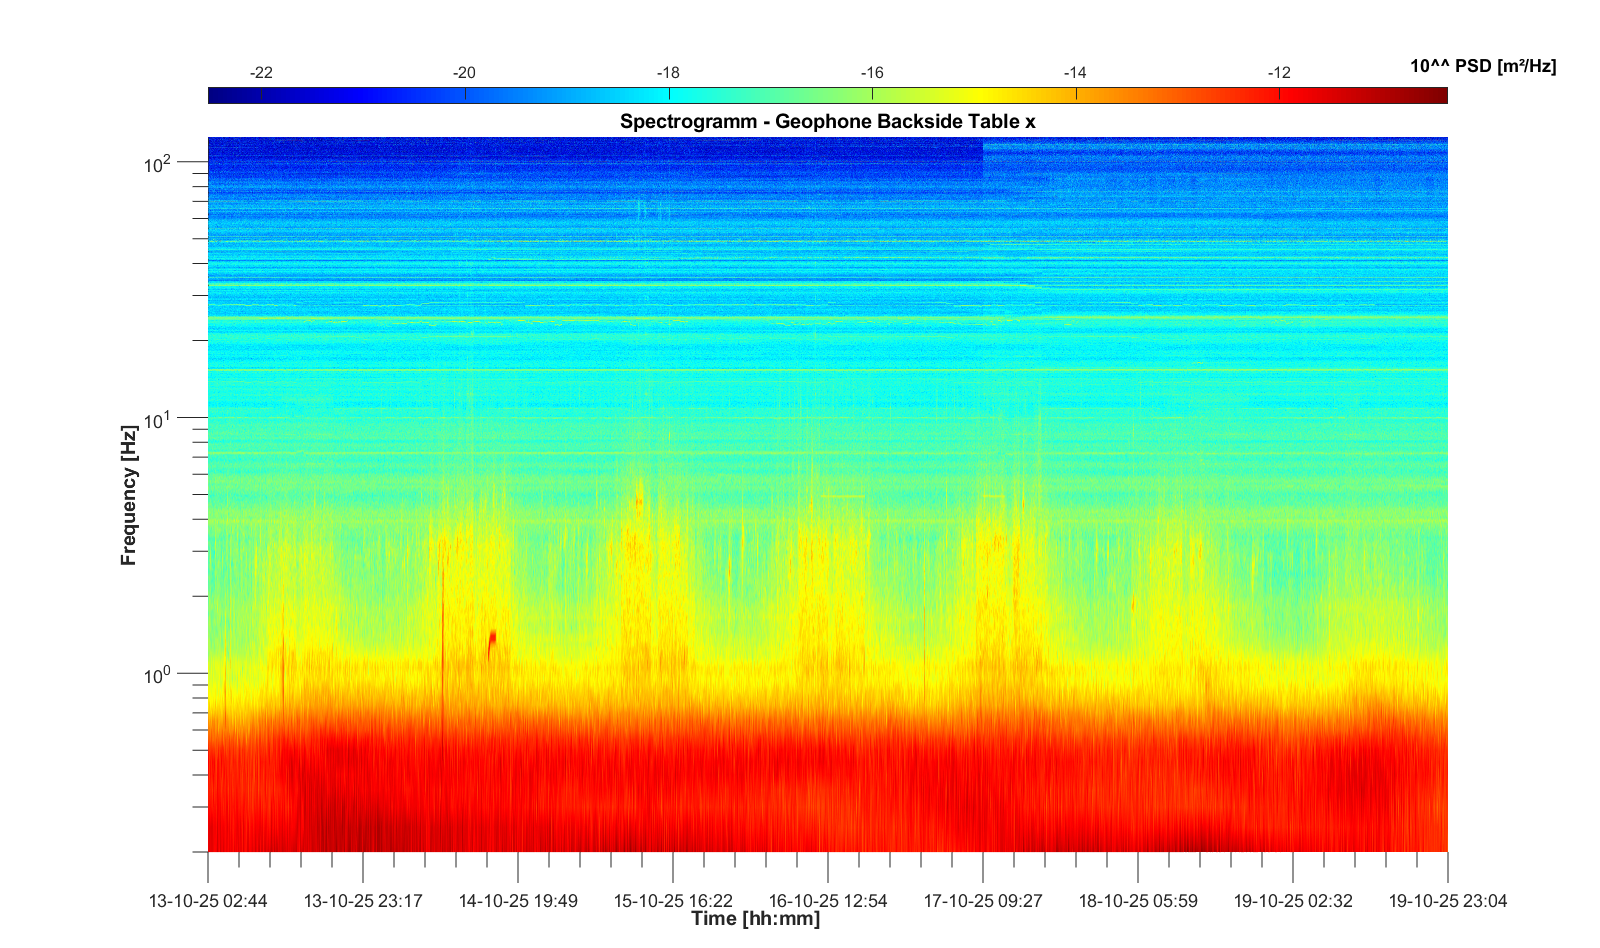The image size is (1600, 948).
Task: Click the -22 colorbar tick label
Action: tap(261, 72)
